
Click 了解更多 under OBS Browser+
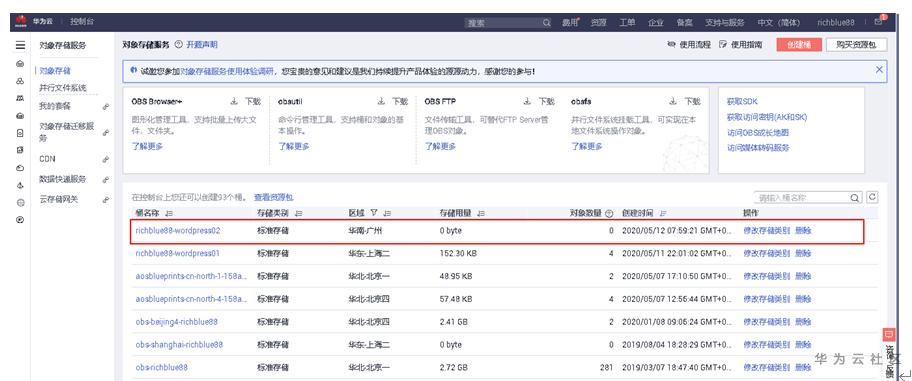coord(147,146)
